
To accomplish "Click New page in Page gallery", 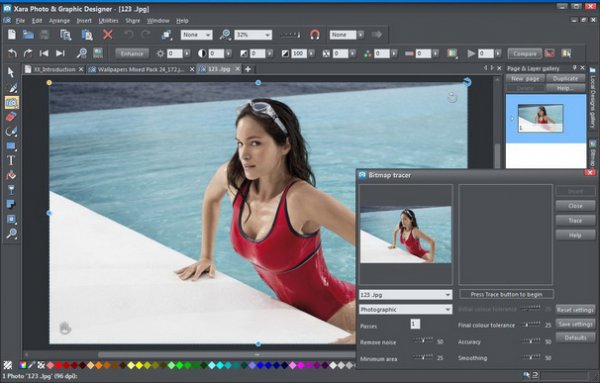I will (525, 78).
